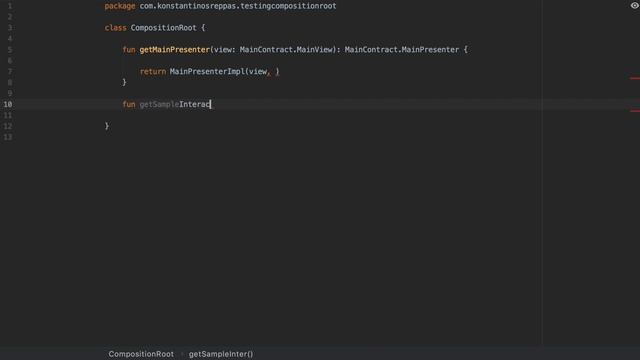
Task: Click CompositionRoot in the breadcrumb bar
Action: click(x=141, y=354)
